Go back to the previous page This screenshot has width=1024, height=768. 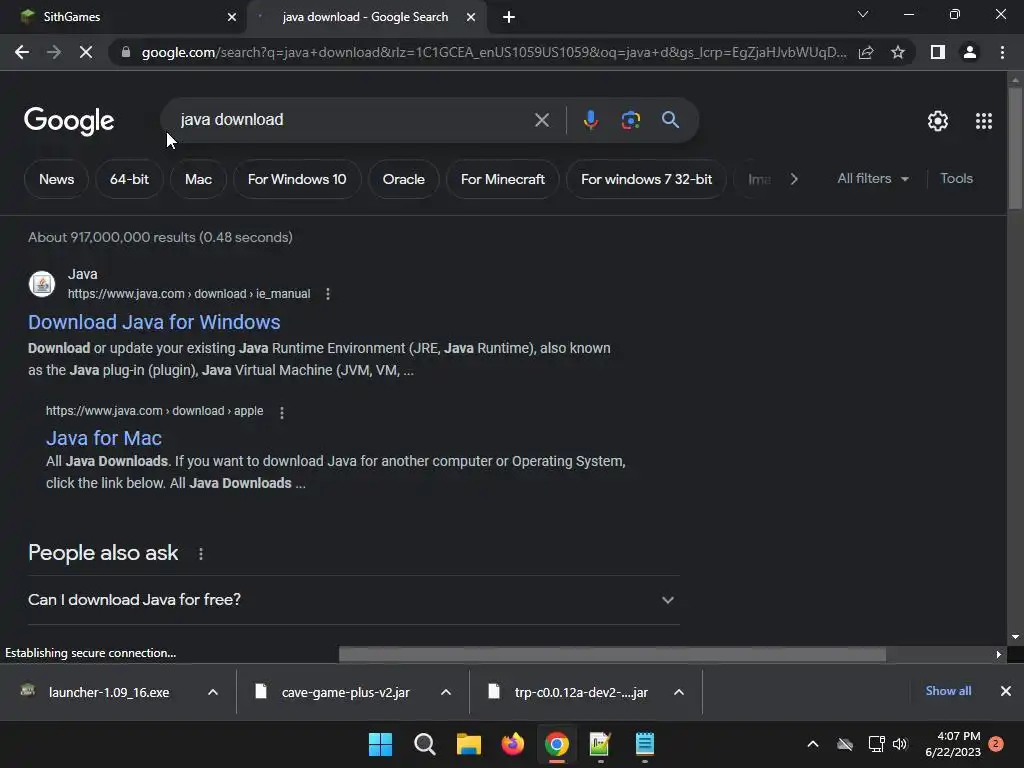[x=22, y=52]
